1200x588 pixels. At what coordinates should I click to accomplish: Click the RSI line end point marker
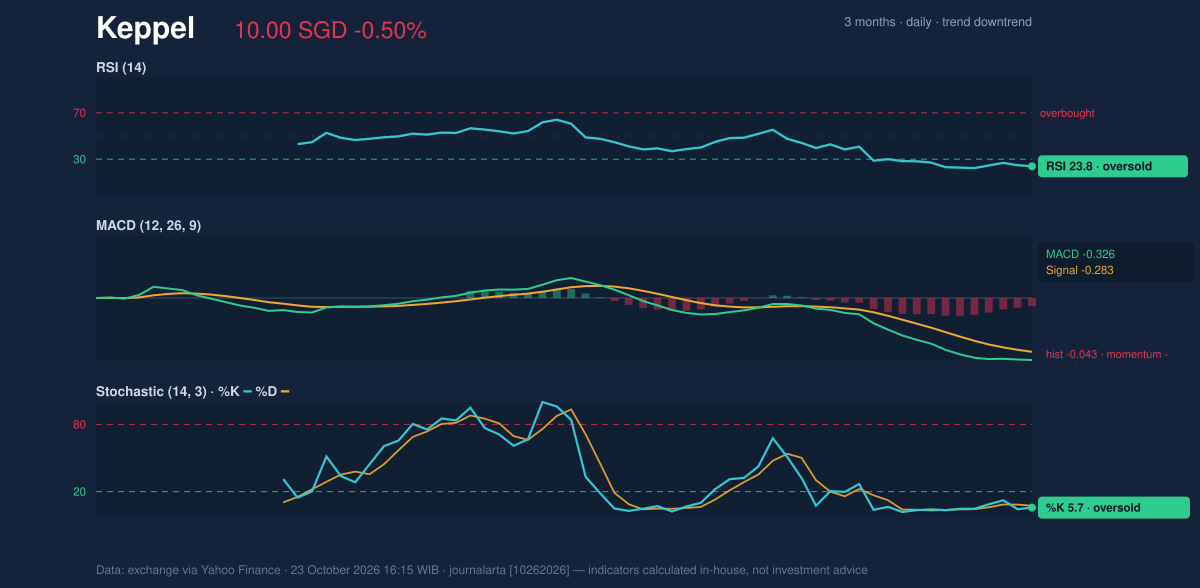[x=1032, y=167]
